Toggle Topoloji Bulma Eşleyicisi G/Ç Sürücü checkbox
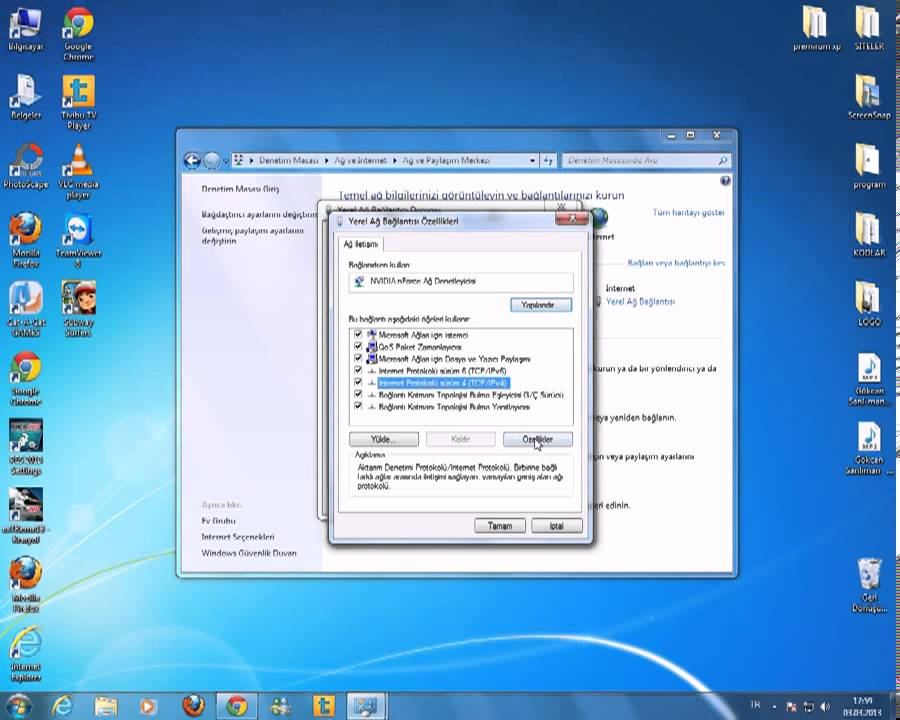The height and width of the screenshot is (720, 900). pos(358,394)
